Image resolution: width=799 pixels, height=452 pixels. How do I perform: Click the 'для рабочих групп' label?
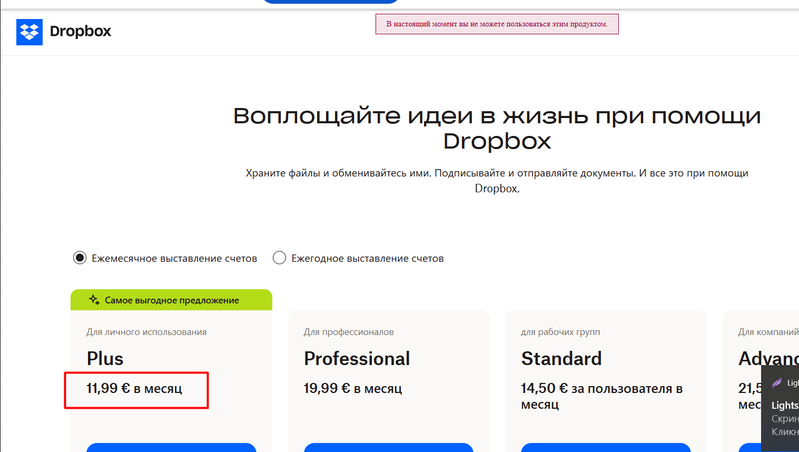tap(561, 332)
